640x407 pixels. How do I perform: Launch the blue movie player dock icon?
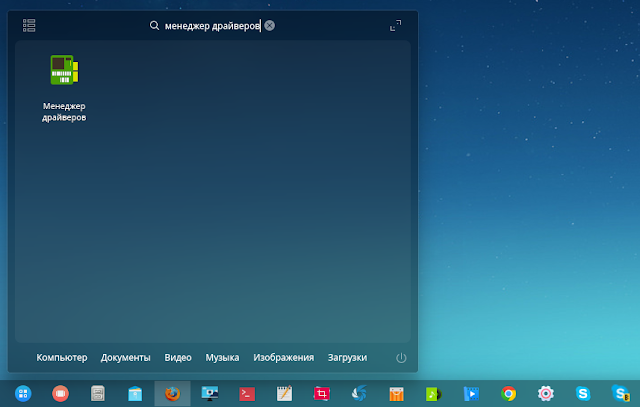click(x=471, y=394)
